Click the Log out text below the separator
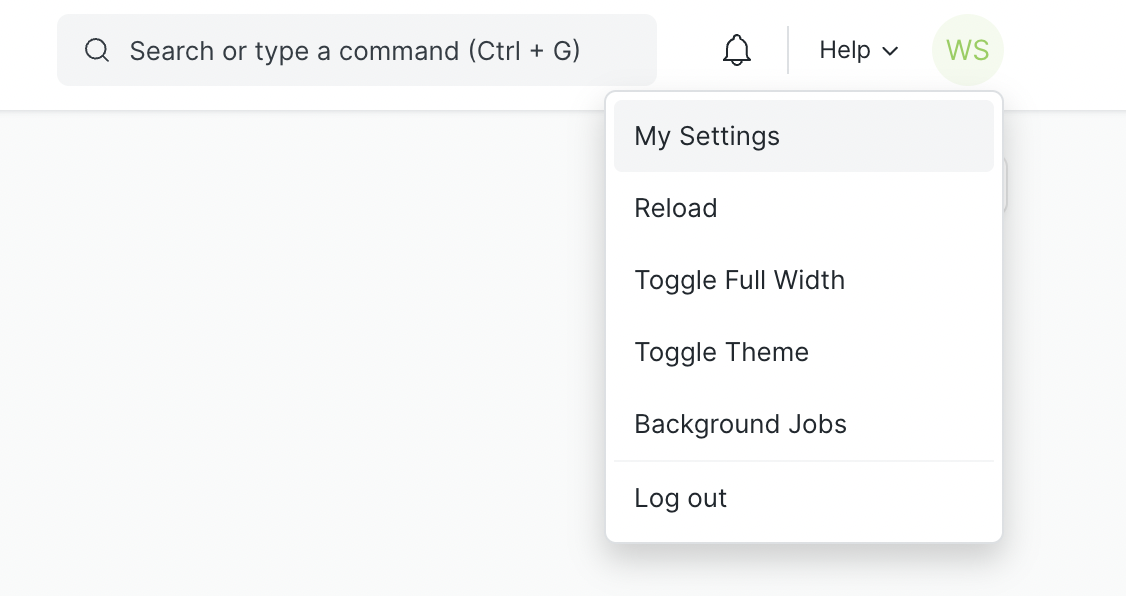This screenshot has width=1126, height=596. 680,498
